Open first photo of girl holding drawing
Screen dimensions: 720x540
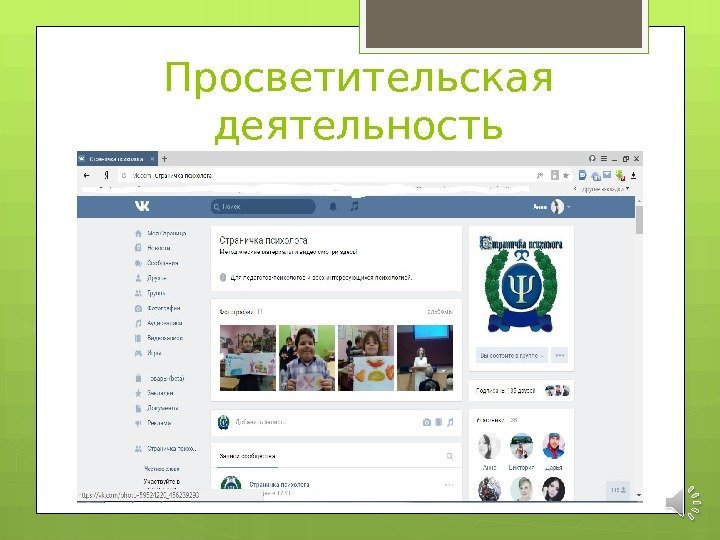pos(248,358)
